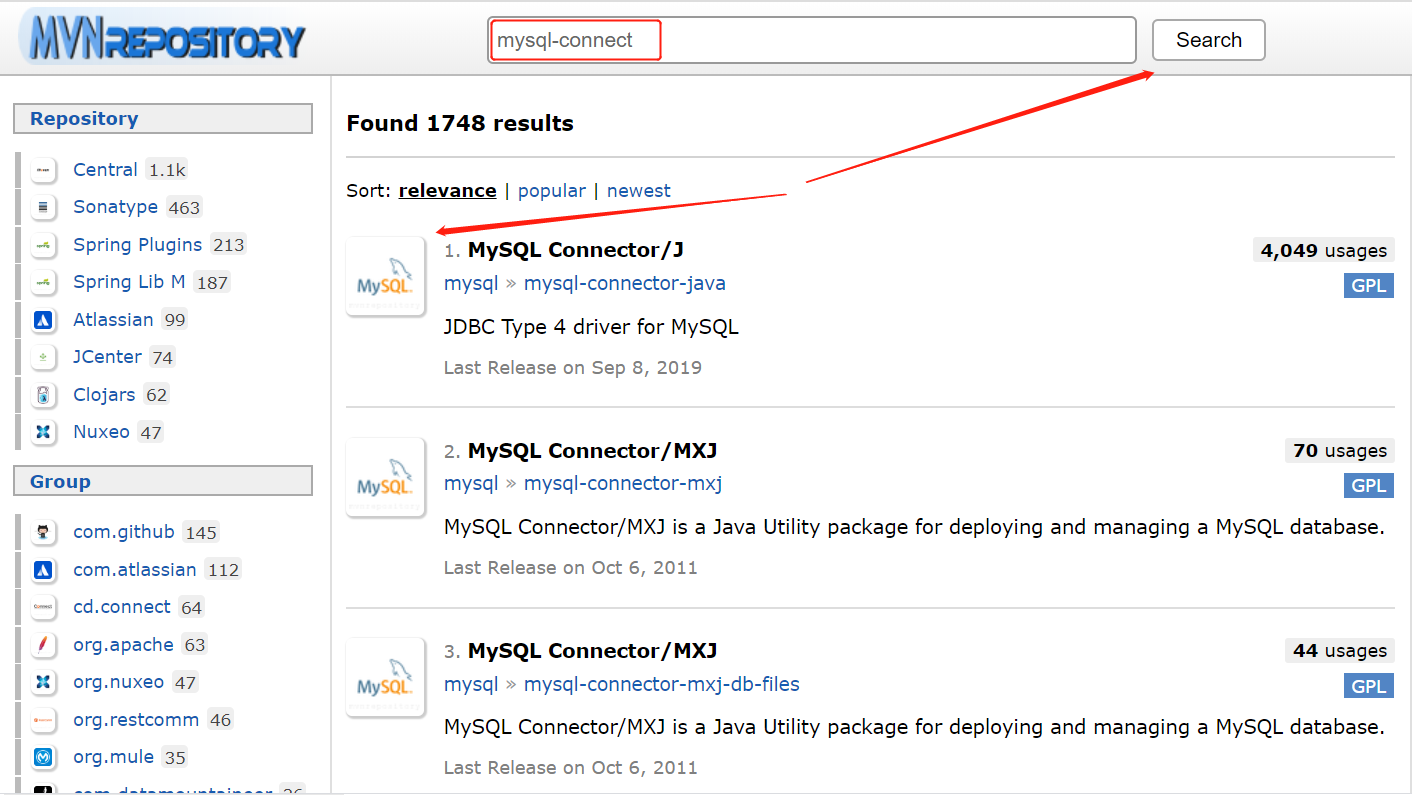Click the org.apache feather icon
The height and width of the screenshot is (795, 1412).
(43, 645)
